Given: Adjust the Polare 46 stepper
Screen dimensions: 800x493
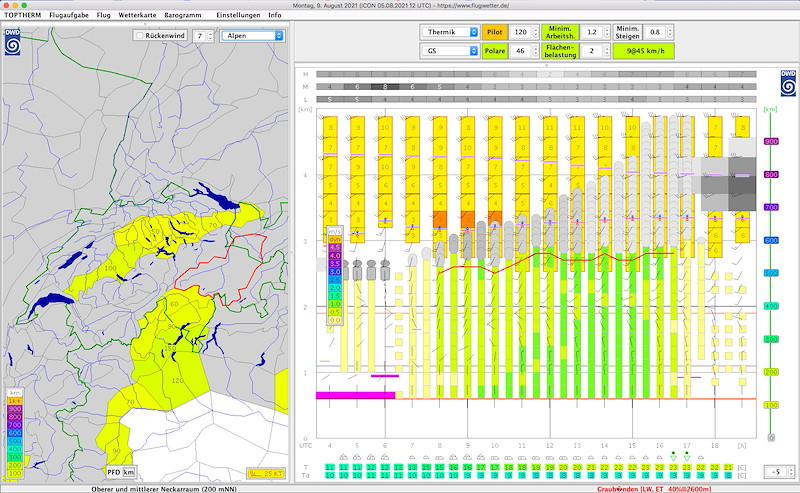Looking at the screenshot, I should click(x=535, y=51).
